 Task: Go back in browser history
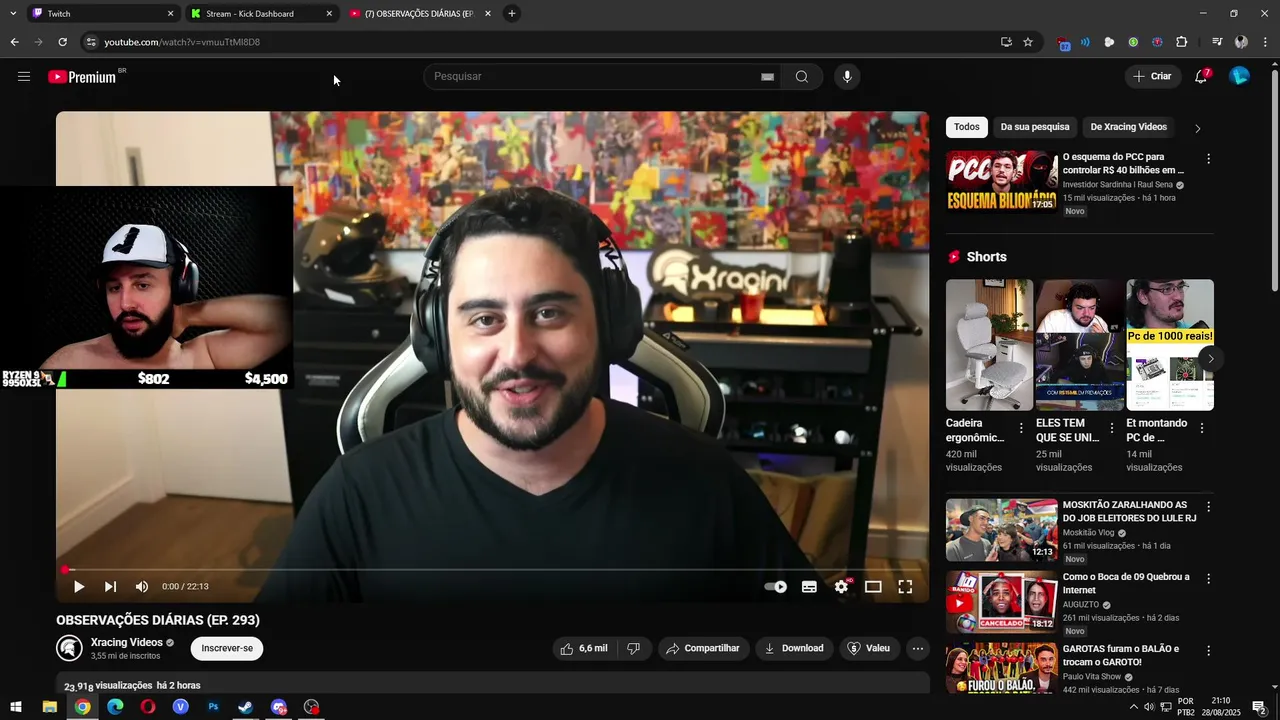(x=14, y=42)
